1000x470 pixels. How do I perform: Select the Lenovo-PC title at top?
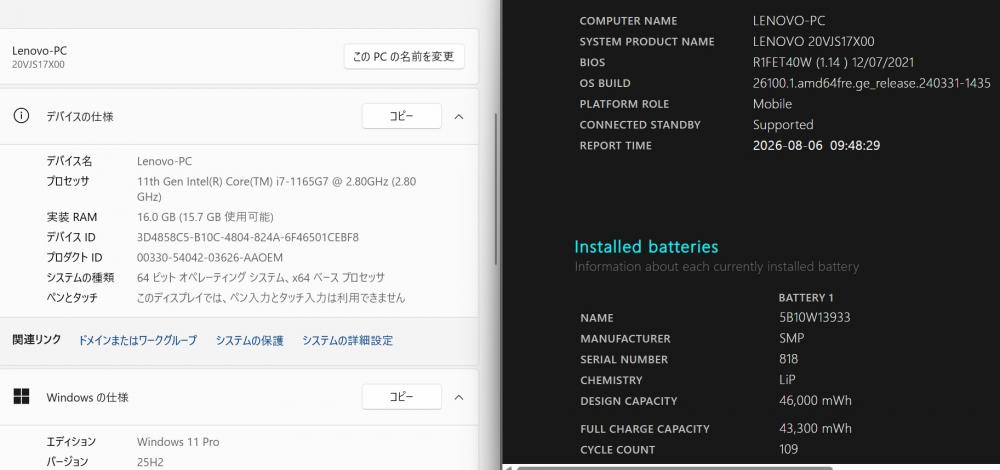point(40,51)
